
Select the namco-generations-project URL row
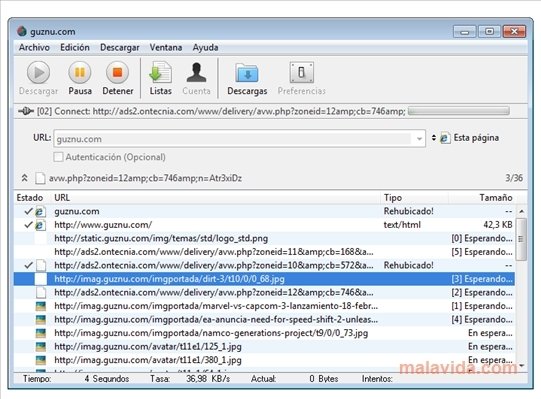point(265,333)
